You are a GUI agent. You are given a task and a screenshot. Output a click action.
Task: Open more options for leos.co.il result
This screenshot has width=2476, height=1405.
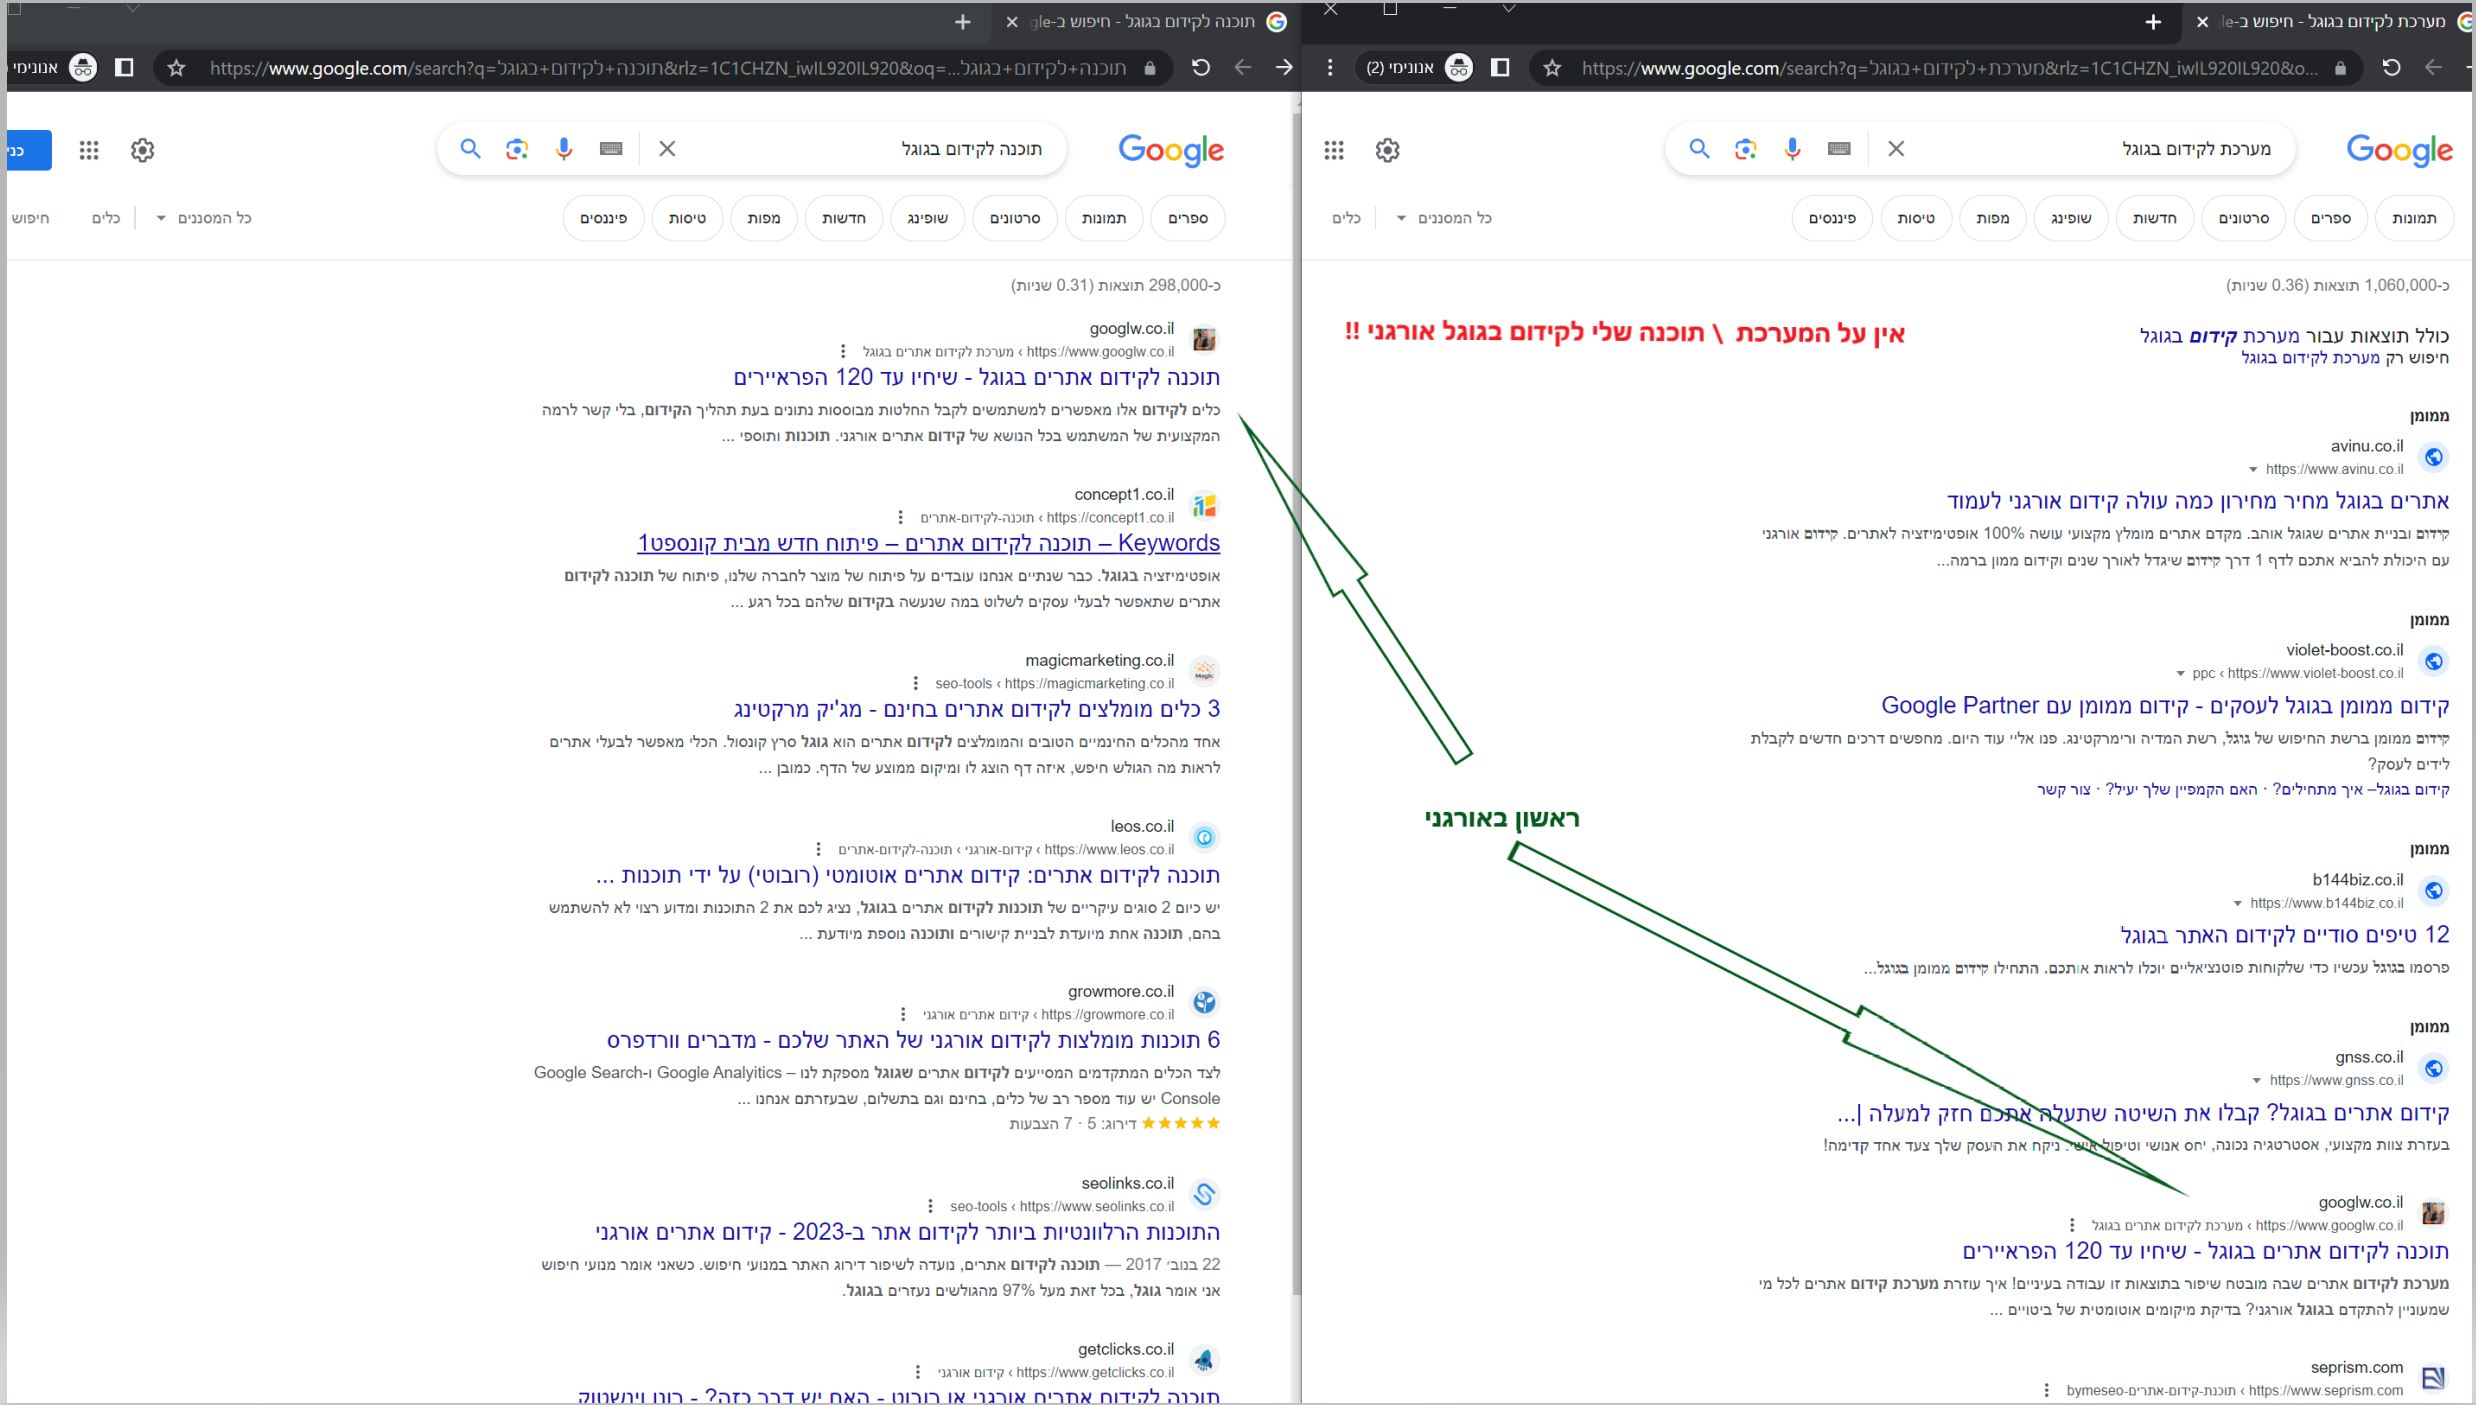818,849
